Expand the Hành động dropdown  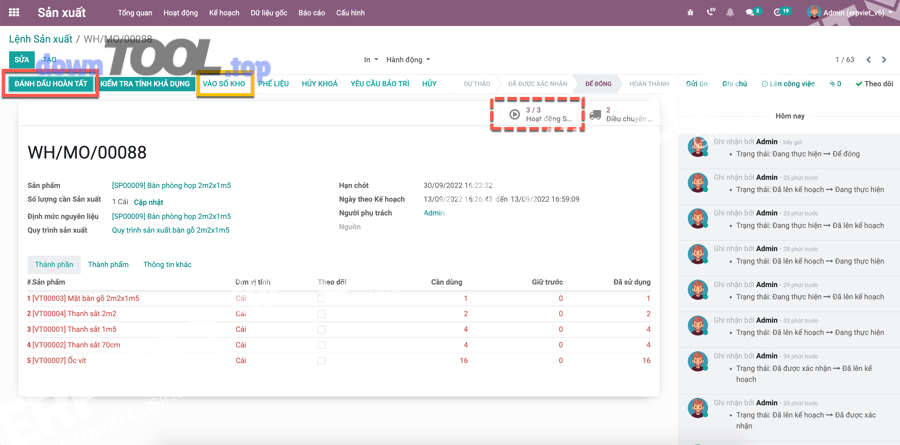click(408, 60)
